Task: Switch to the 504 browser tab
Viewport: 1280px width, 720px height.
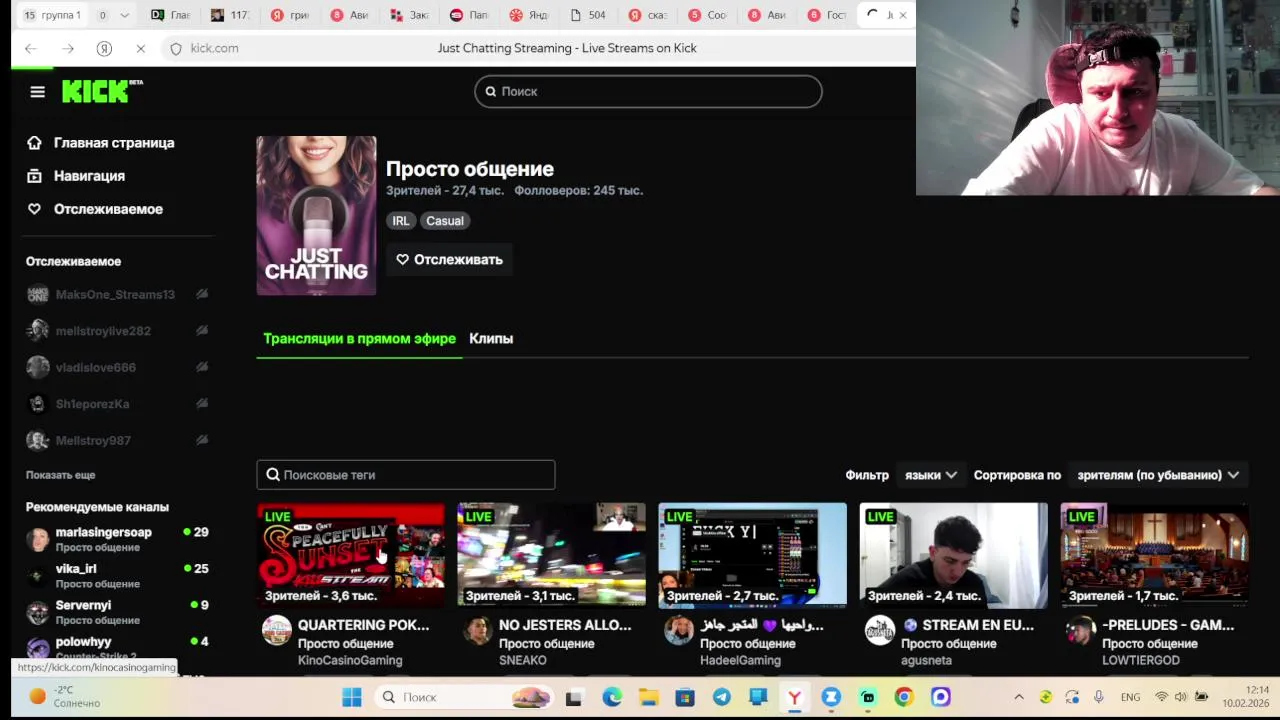Action: pyautogui.click(x=587, y=15)
